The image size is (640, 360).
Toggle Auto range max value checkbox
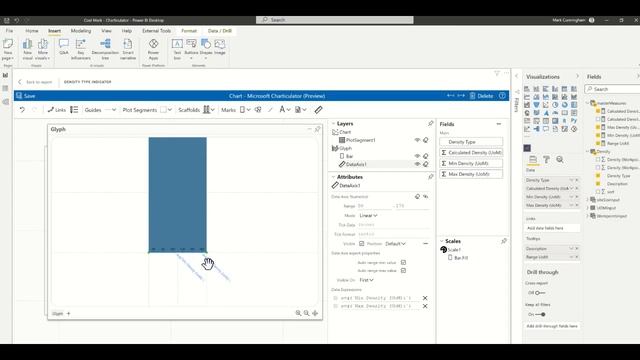[403, 271]
